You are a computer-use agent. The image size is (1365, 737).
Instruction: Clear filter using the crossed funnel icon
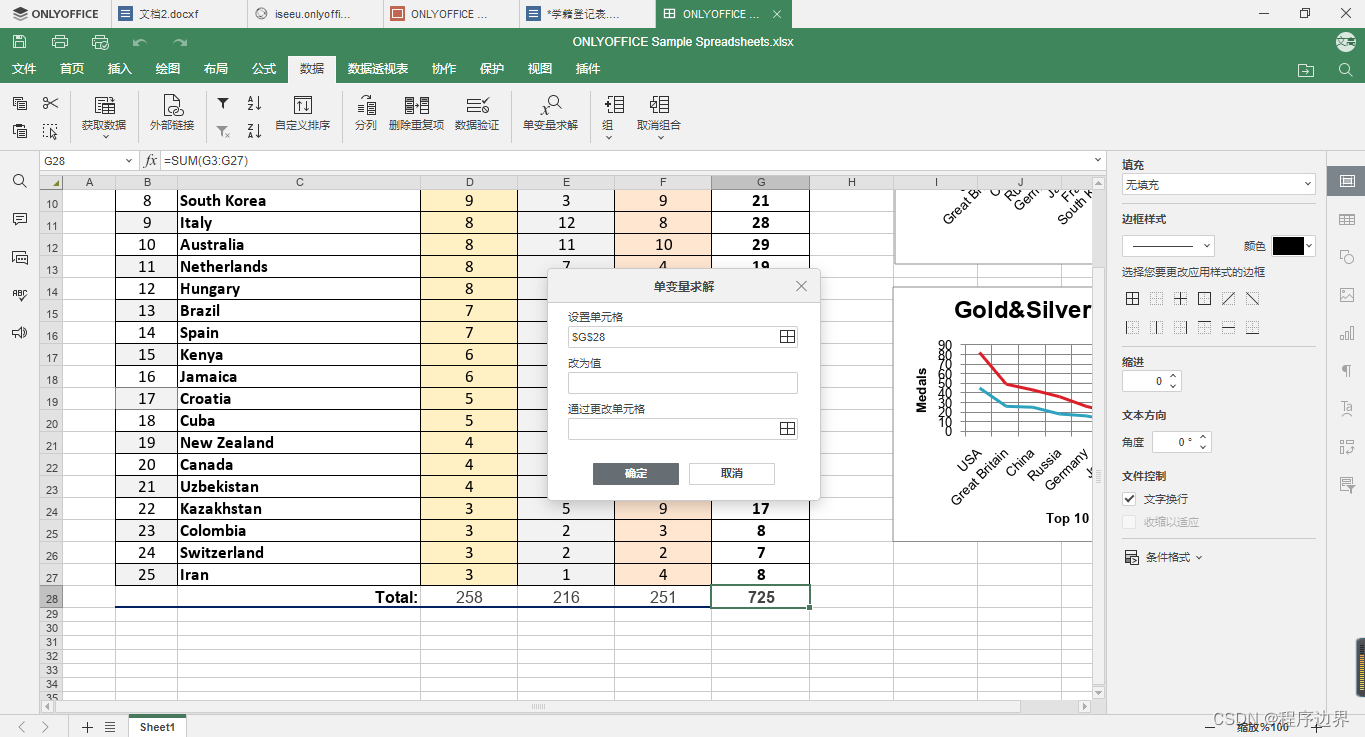(223, 131)
